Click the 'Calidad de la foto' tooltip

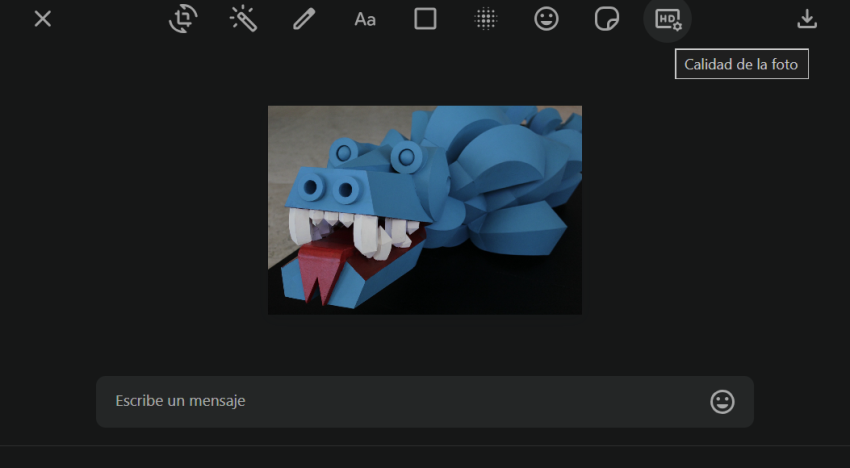741,64
